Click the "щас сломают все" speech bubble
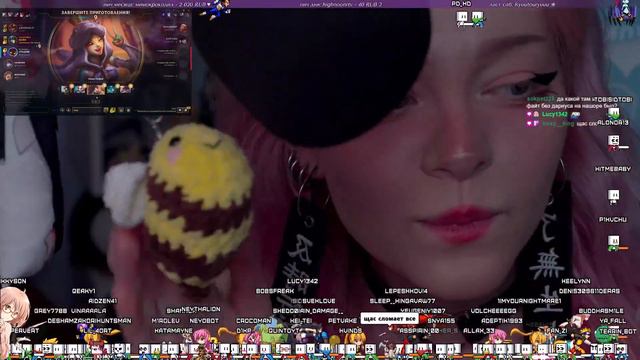 pos(389,319)
